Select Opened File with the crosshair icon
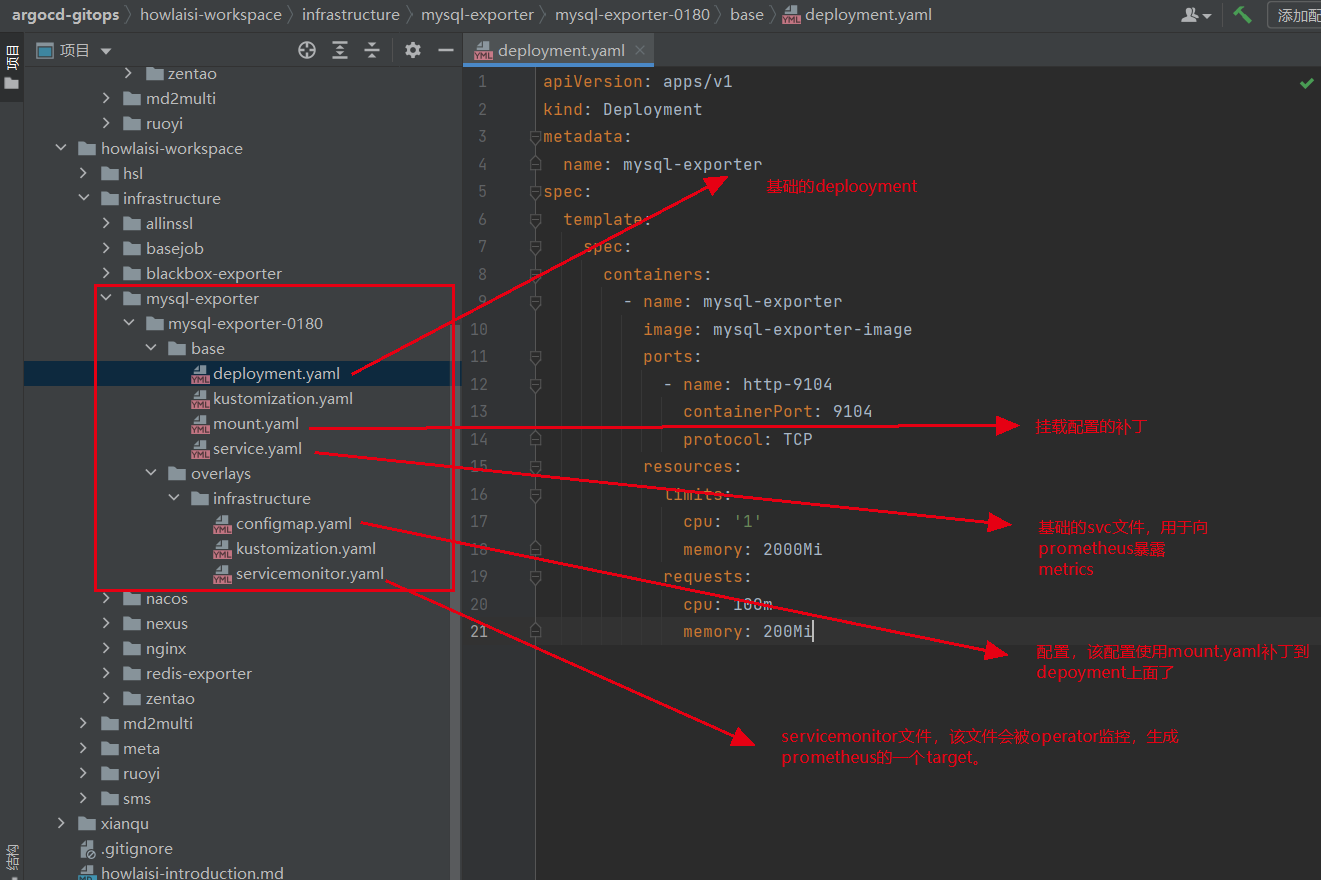This screenshot has height=880, width=1321. point(307,48)
